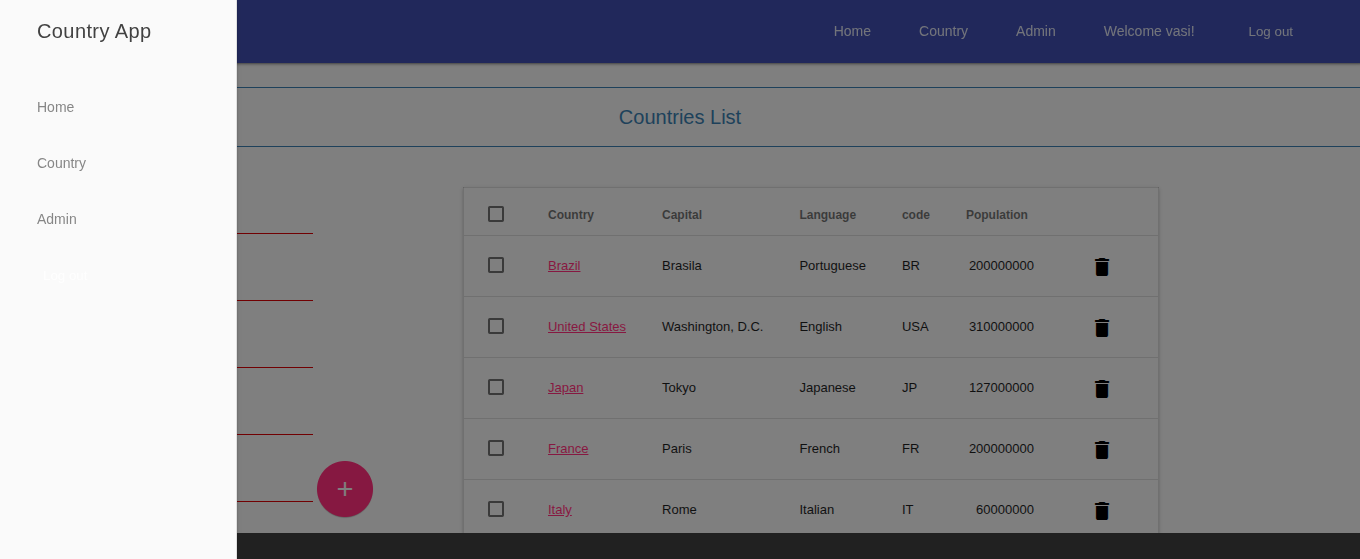Open Admin from the top navigation bar
1360x559 pixels.
pos(1035,31)
